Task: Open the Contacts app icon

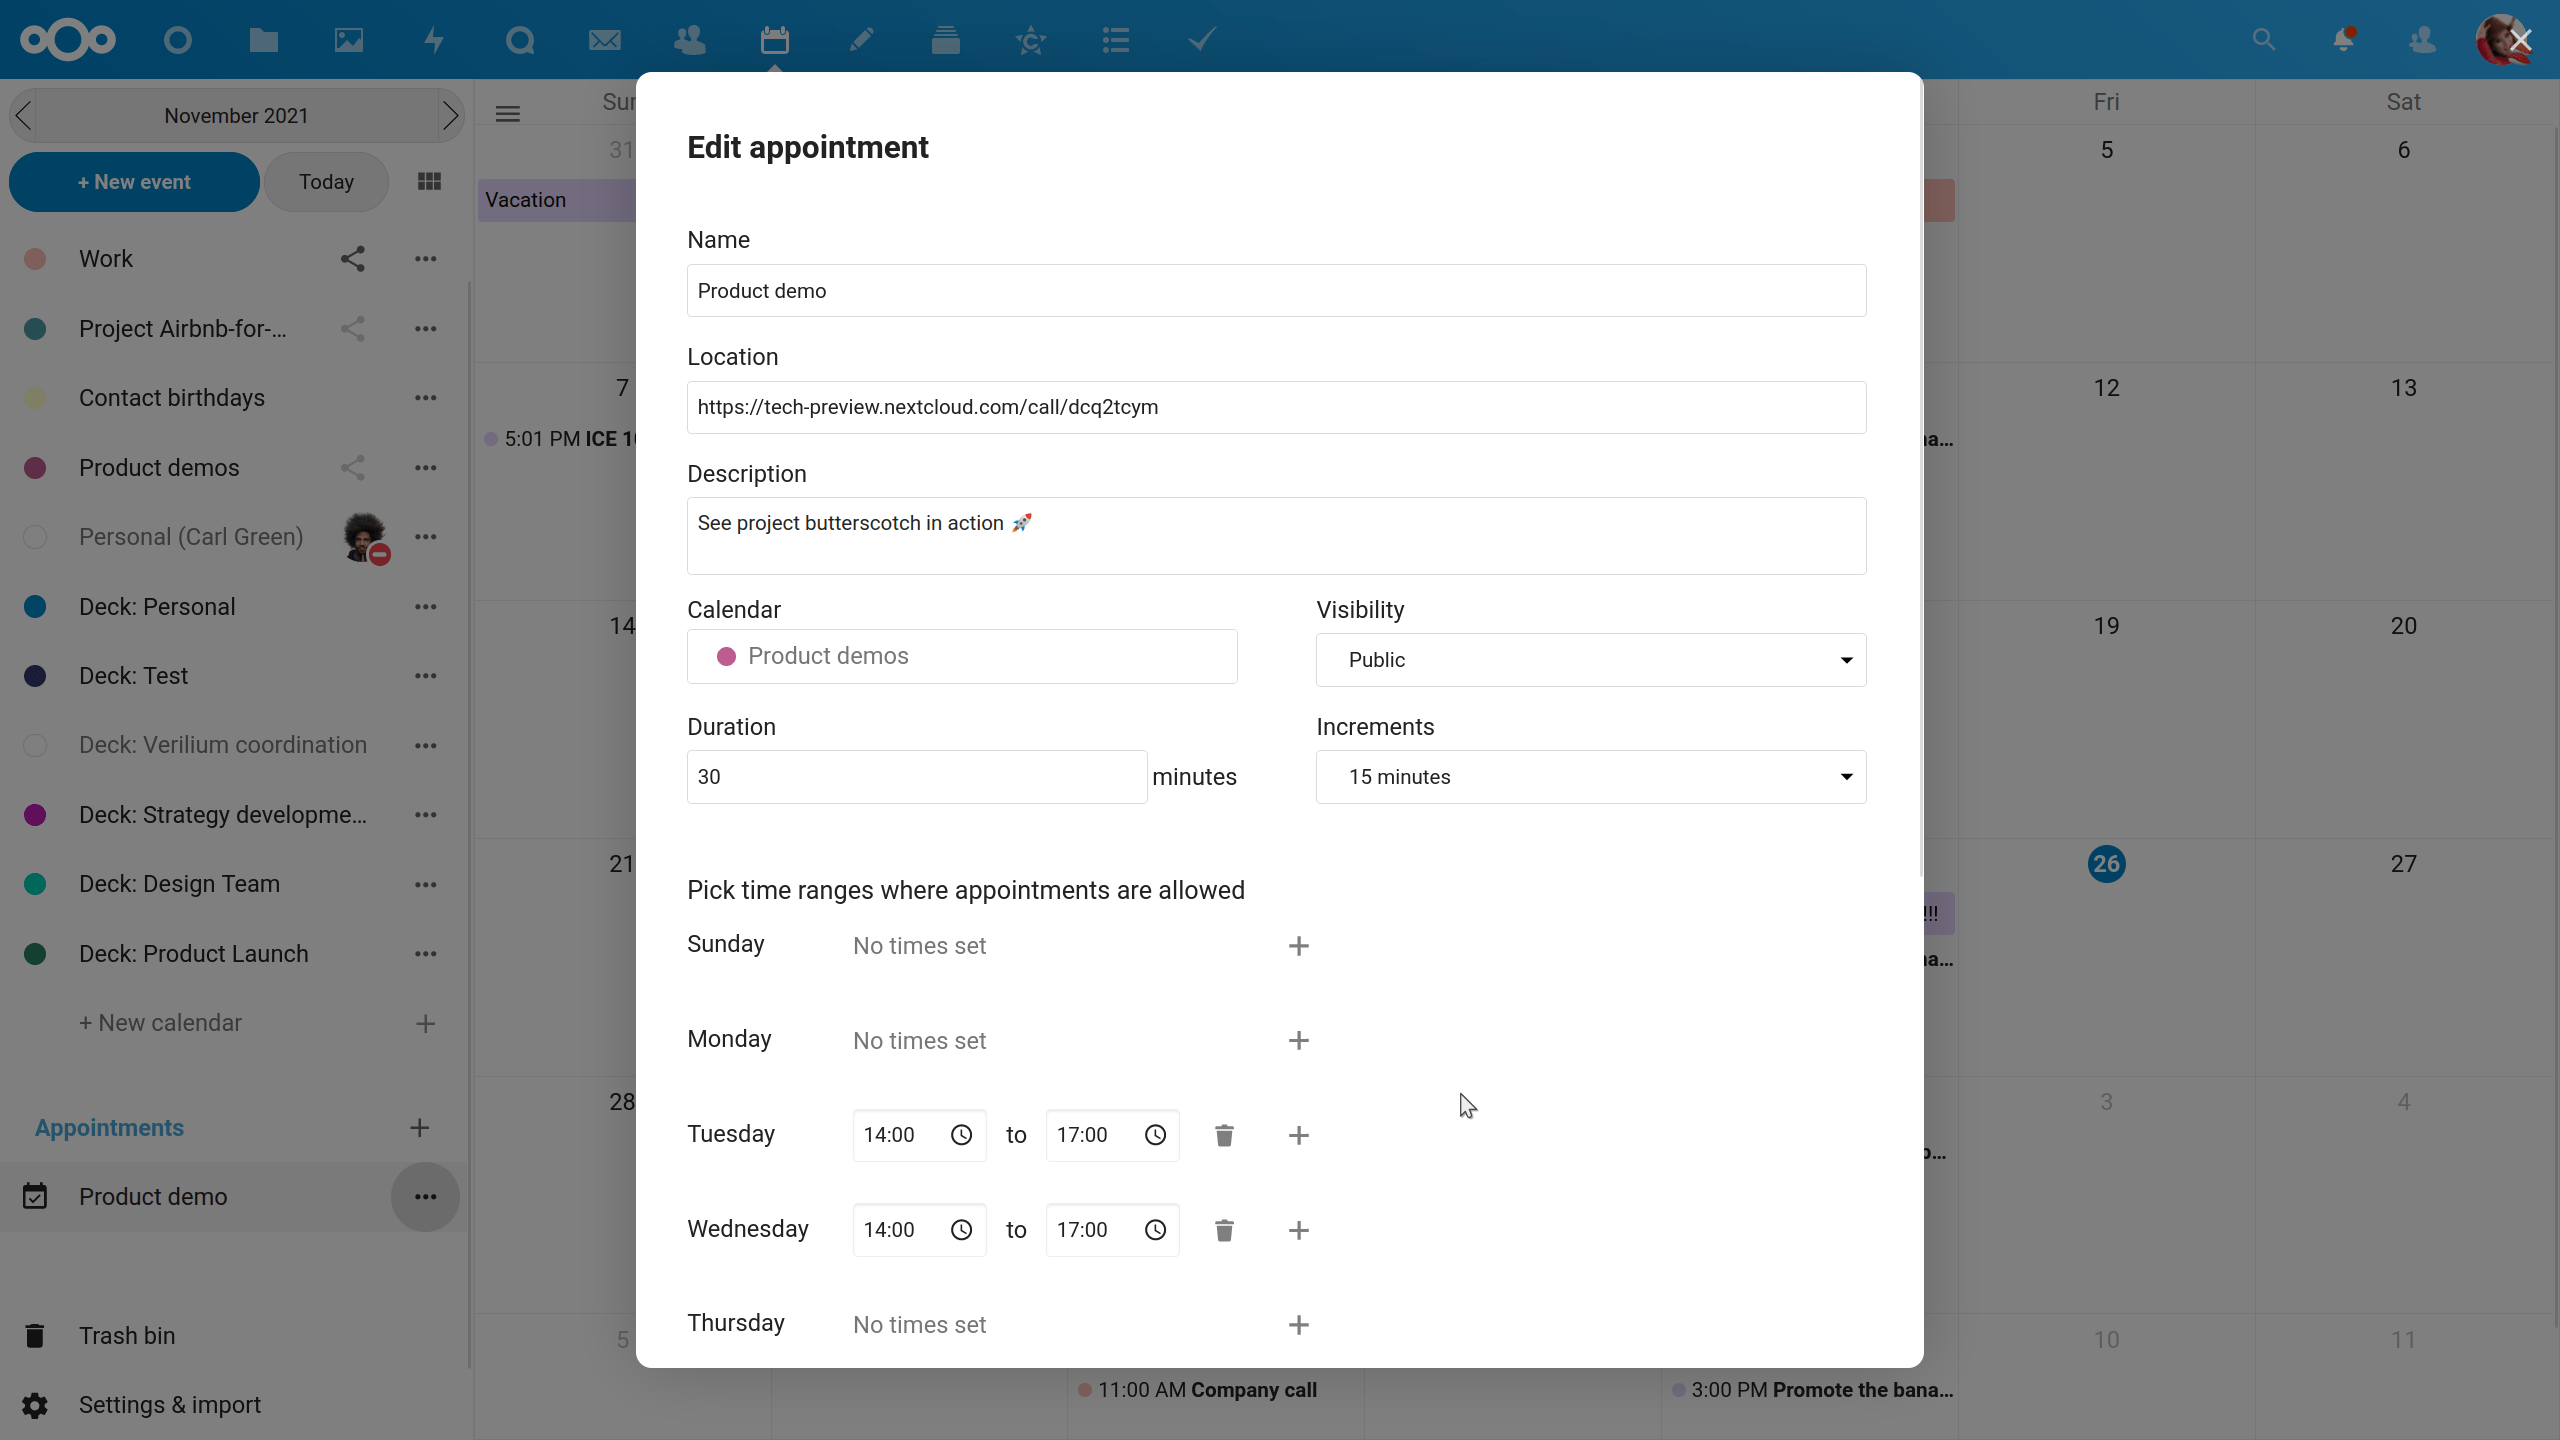Action: click(690, 40)
